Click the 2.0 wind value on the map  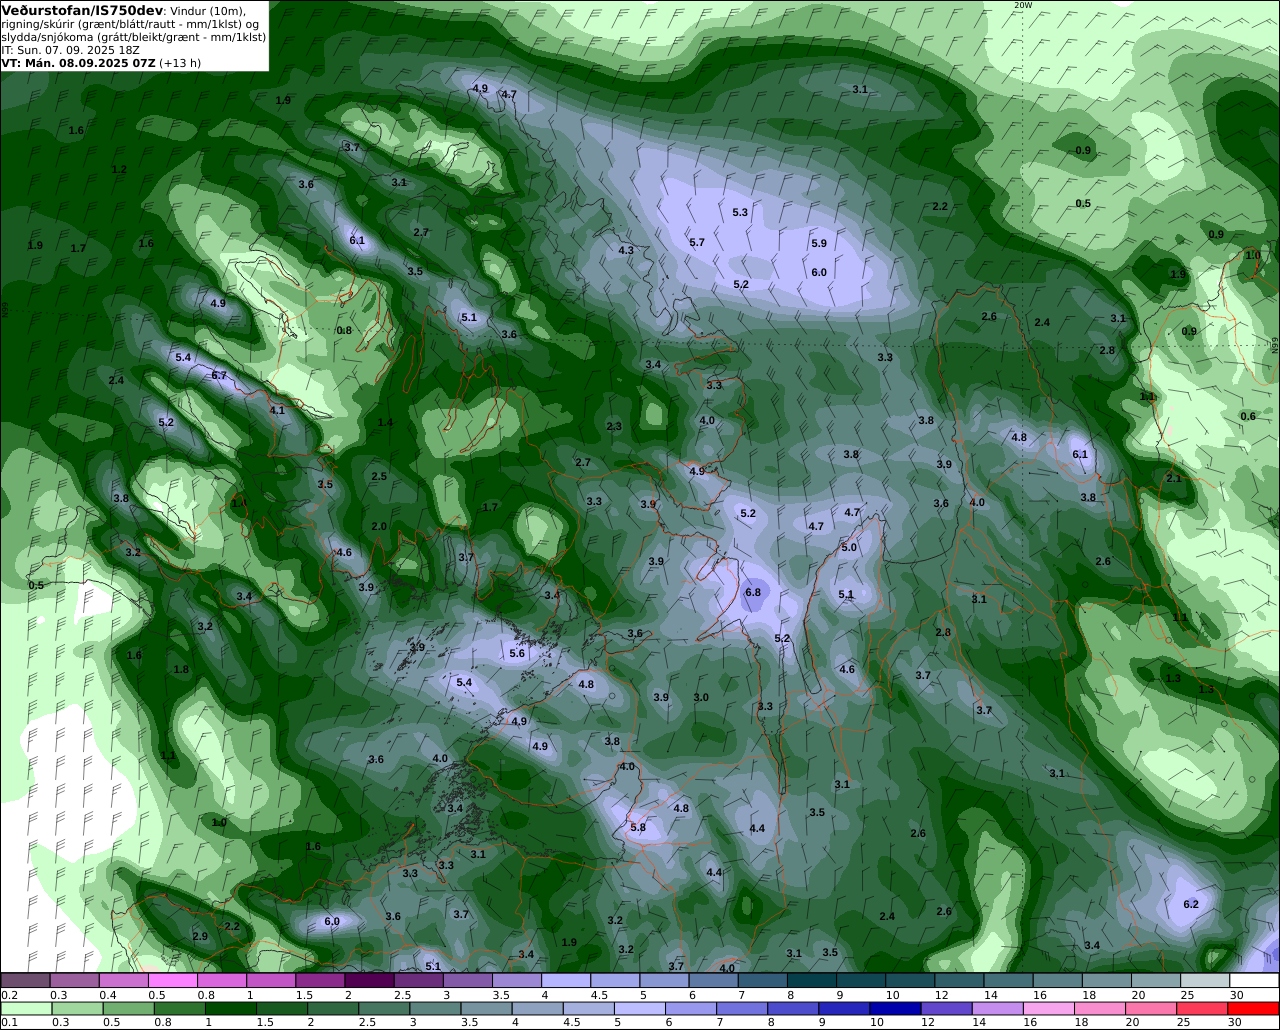pos(379,526)
